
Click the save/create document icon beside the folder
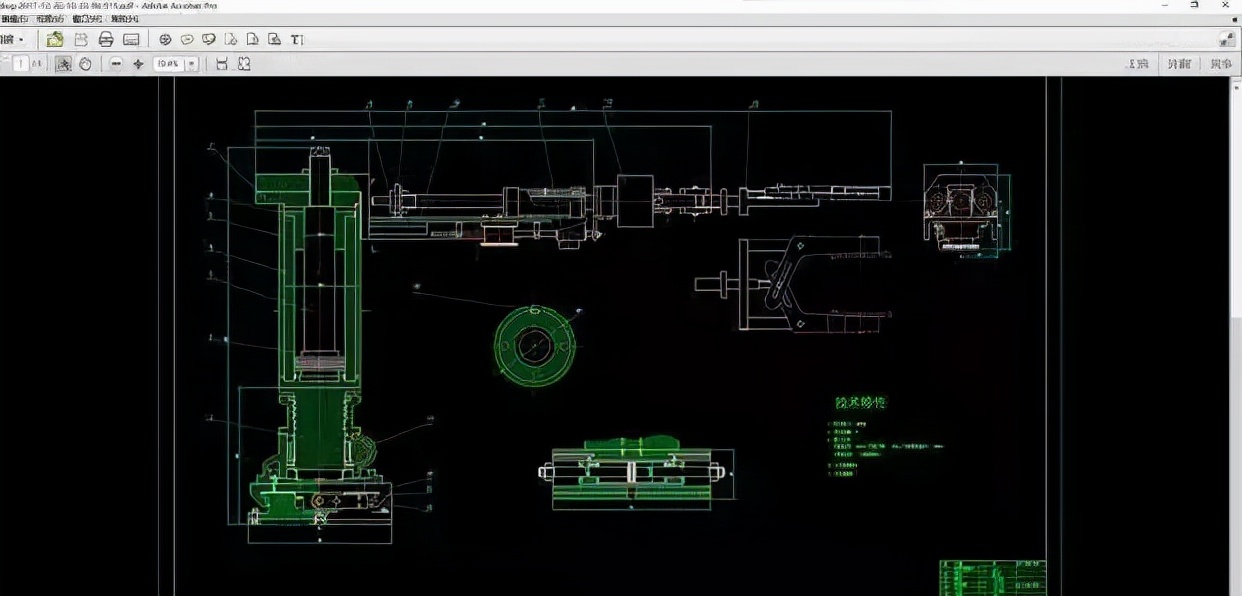(x=81, y=39)
